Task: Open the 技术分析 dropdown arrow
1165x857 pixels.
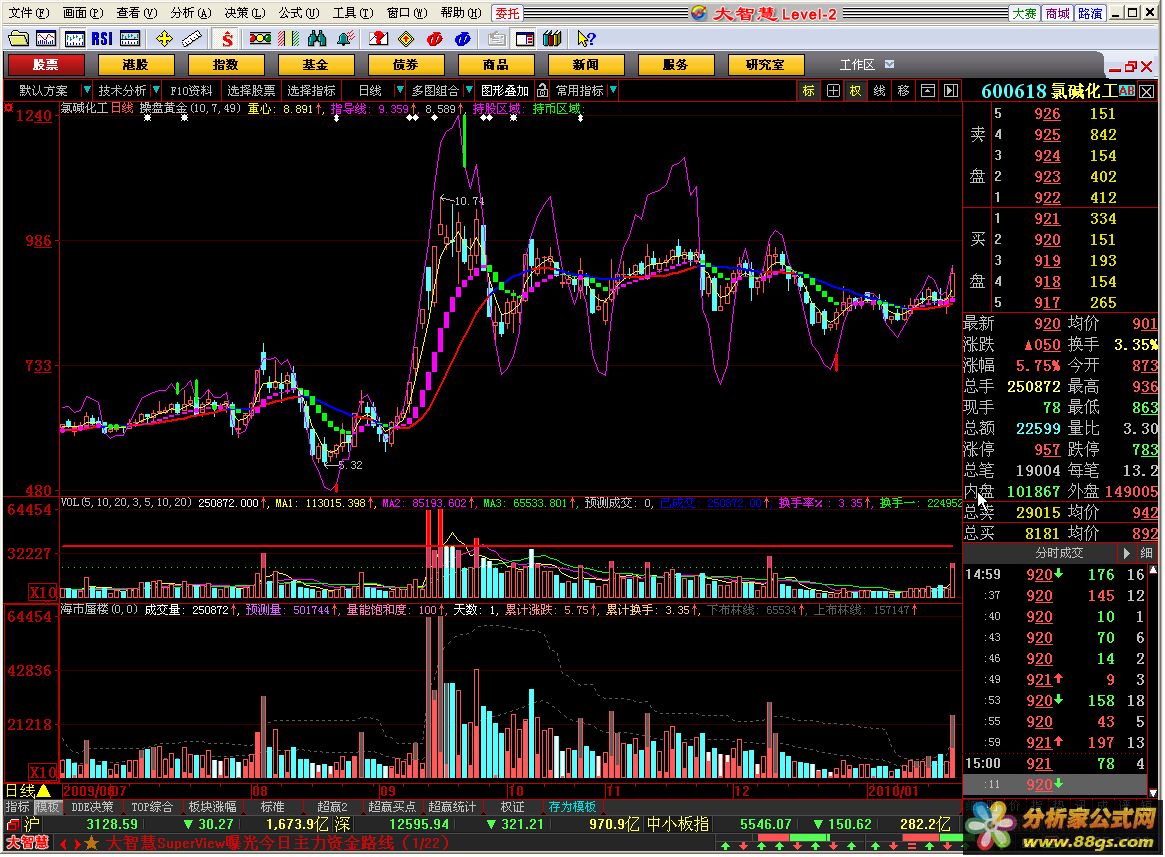Action: pyautogui.click(x=156, y=90)
